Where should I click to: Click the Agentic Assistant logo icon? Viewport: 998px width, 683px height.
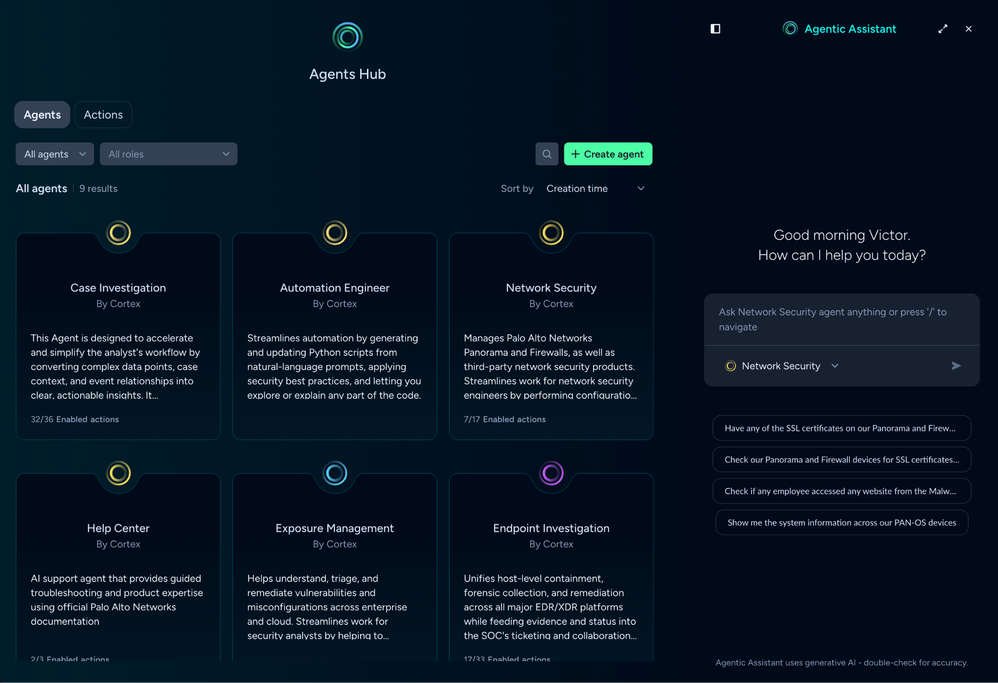[790, 29]
